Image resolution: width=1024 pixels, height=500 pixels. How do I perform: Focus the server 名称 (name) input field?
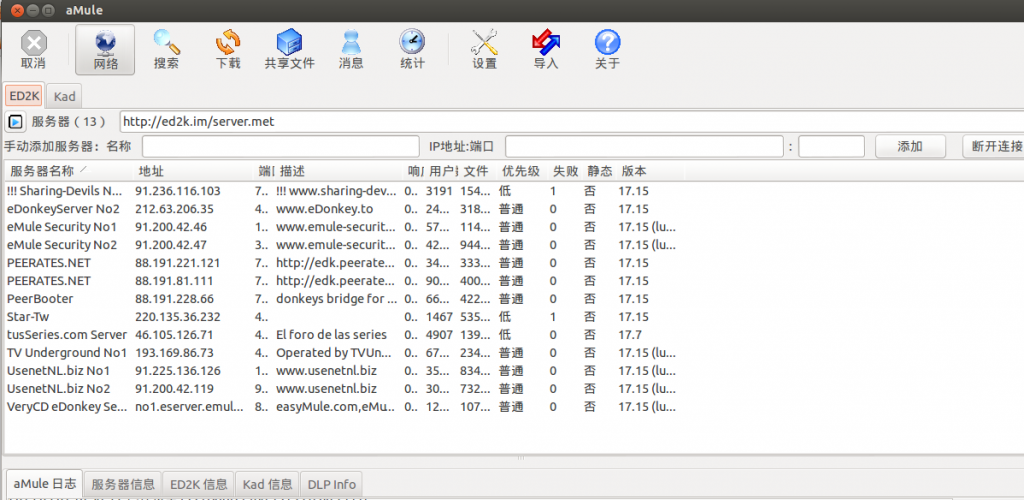tap(281, 147)
